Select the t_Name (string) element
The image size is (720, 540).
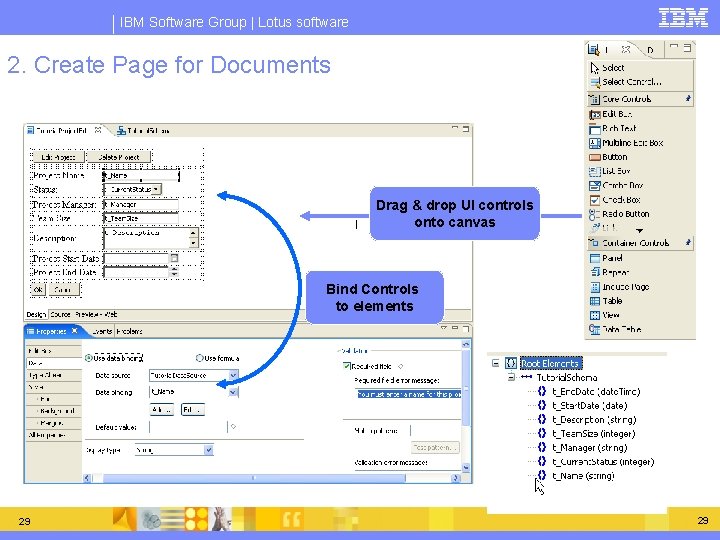pos(583,476)
